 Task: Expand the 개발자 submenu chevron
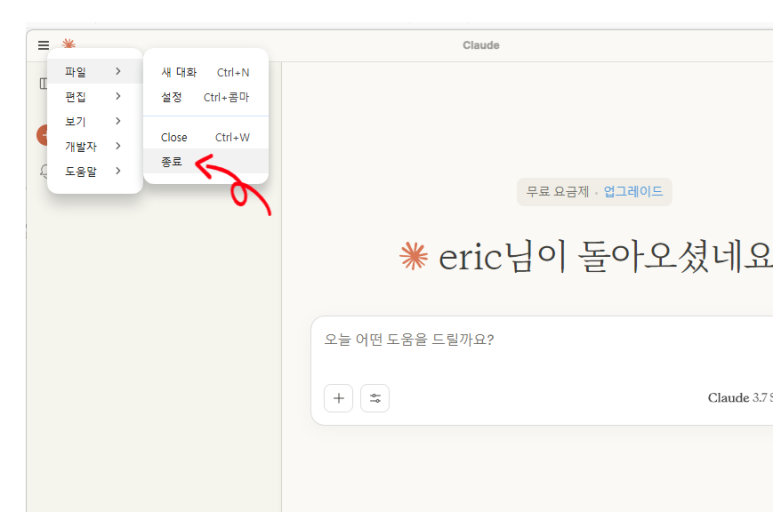118,146
